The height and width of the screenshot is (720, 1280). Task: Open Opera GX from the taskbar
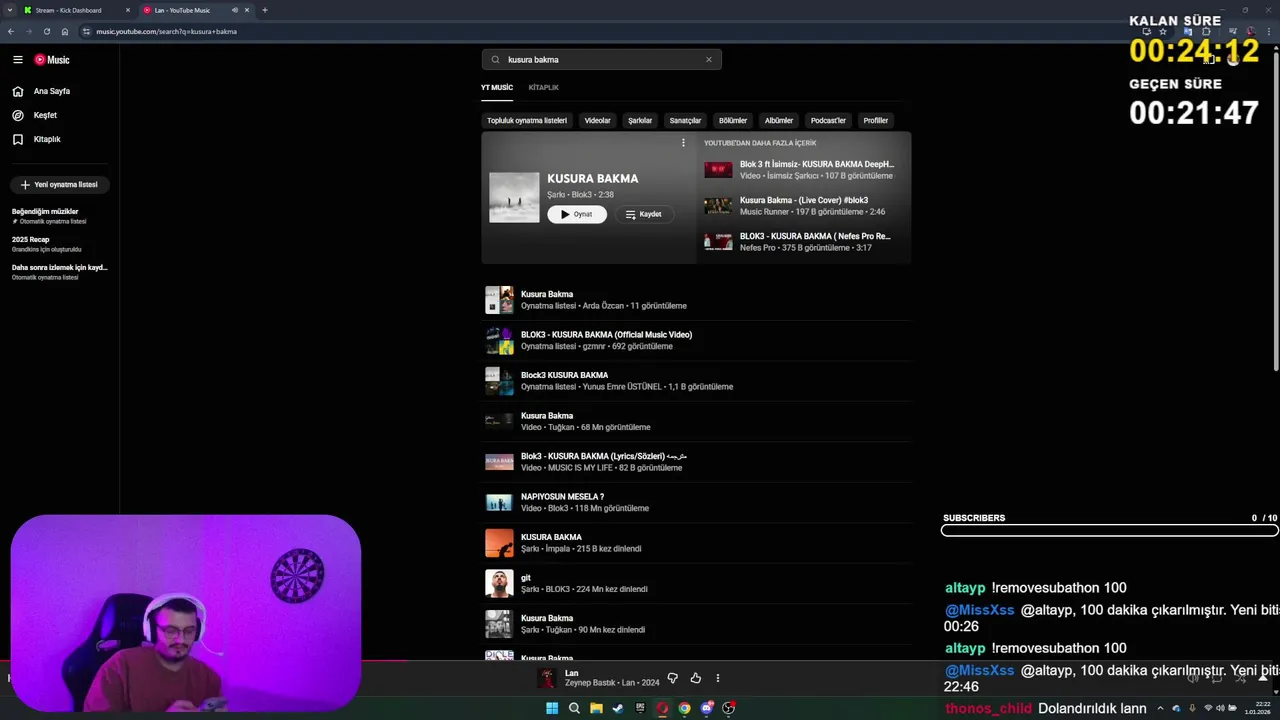point(662,708)
